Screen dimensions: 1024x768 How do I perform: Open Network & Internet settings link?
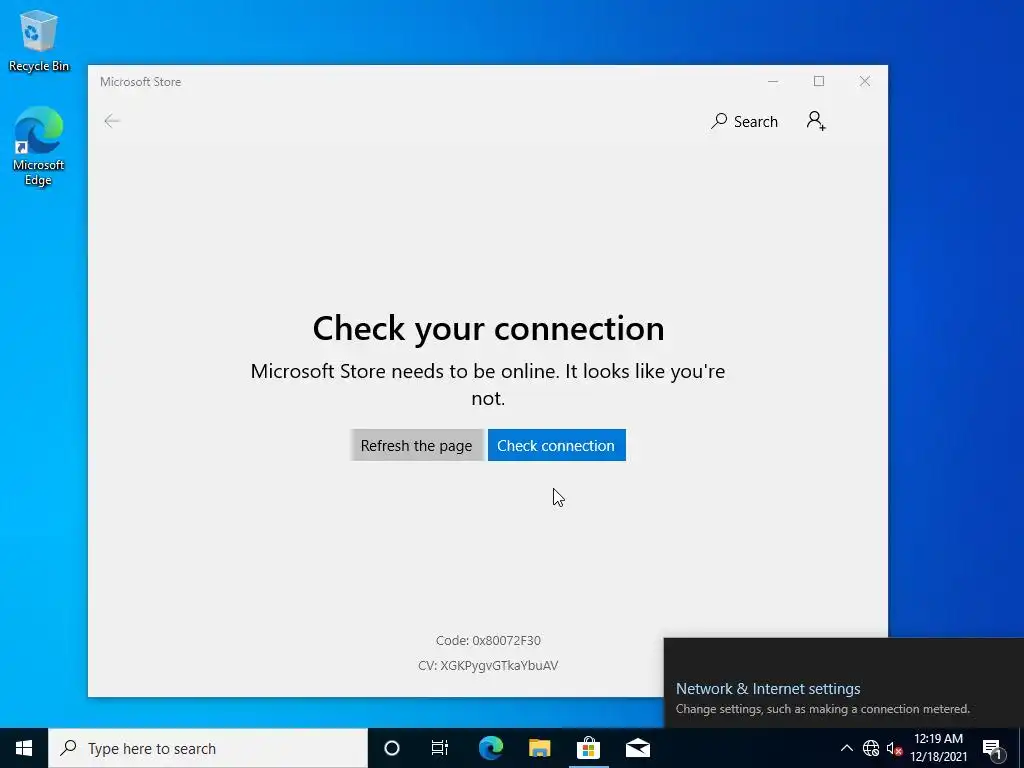pos(767,688)
